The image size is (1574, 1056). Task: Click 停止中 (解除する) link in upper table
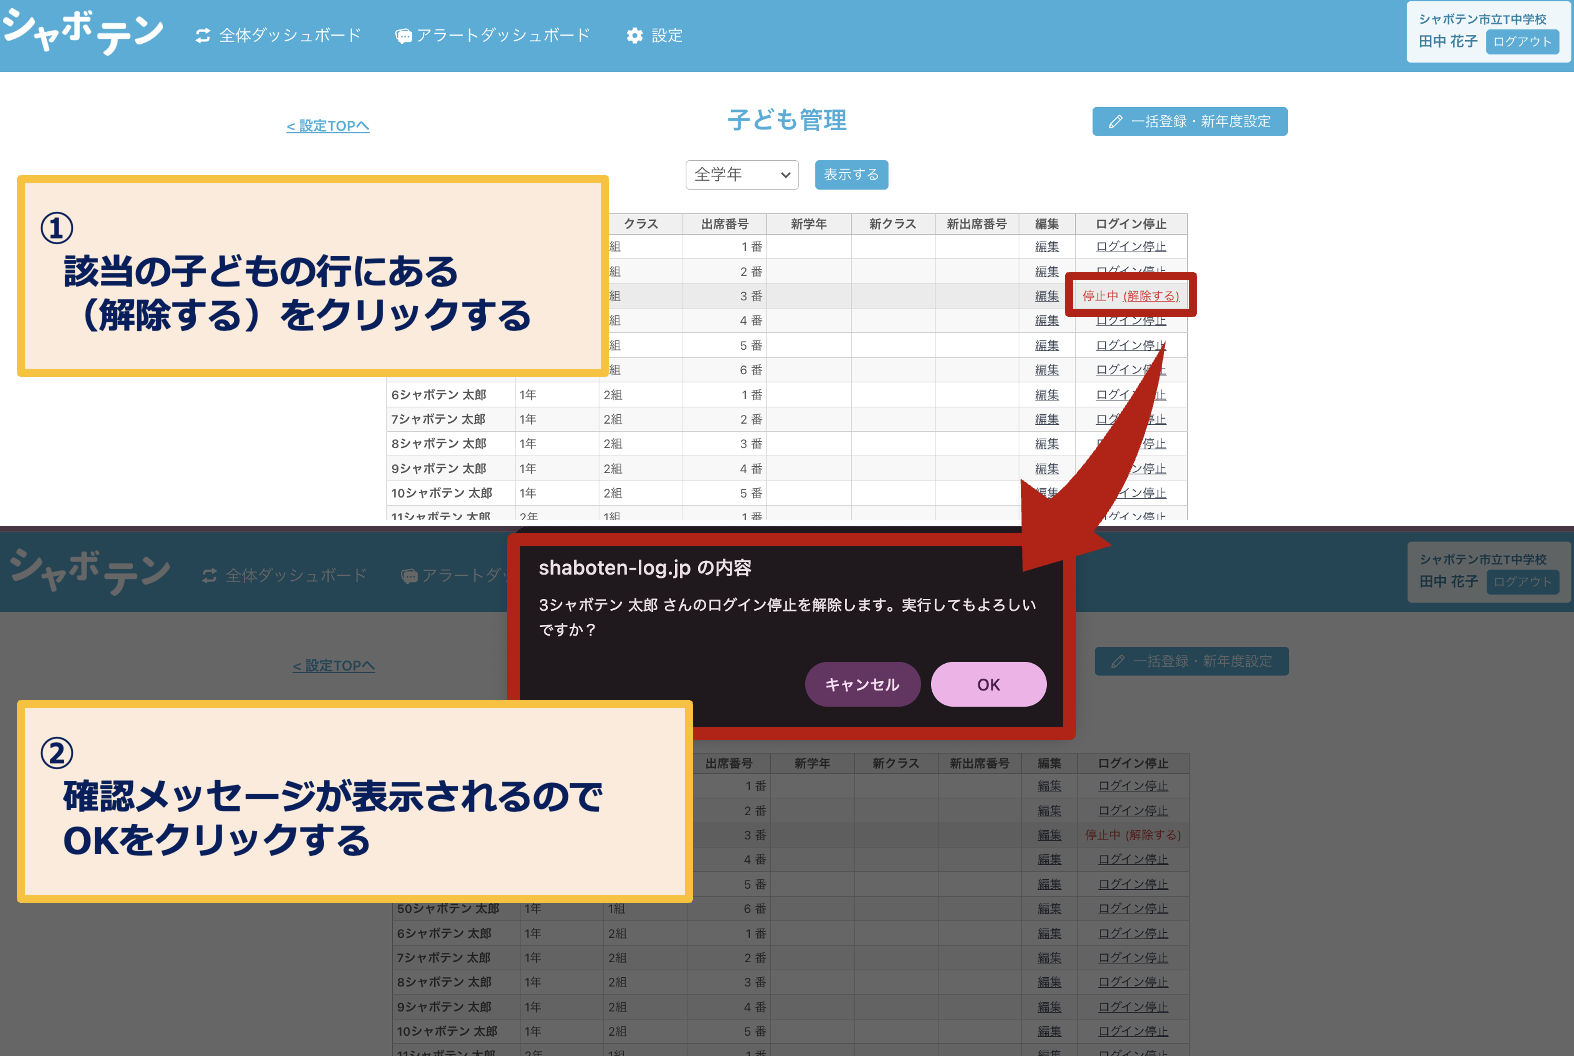pyautogui.click(x=1131, y=296)
